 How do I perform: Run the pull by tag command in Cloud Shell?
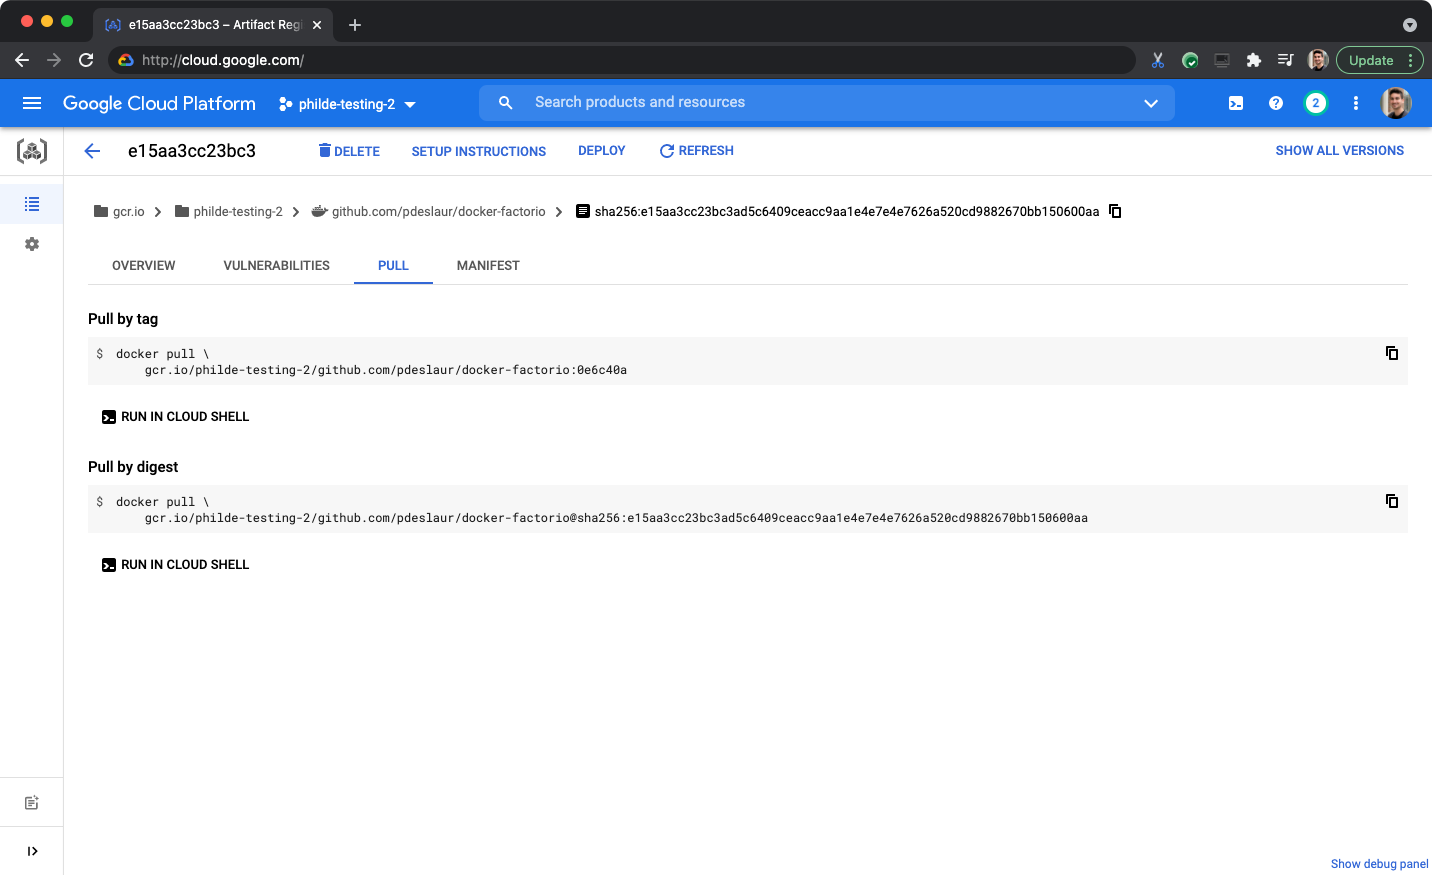tap(175, 417)
